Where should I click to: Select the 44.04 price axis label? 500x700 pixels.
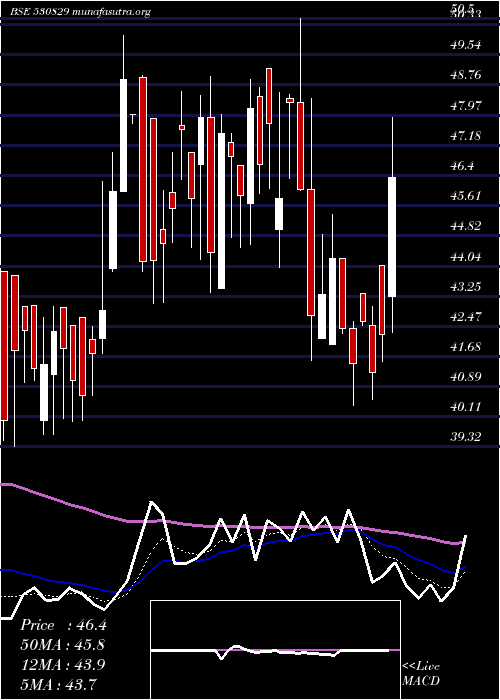point(466,257)
